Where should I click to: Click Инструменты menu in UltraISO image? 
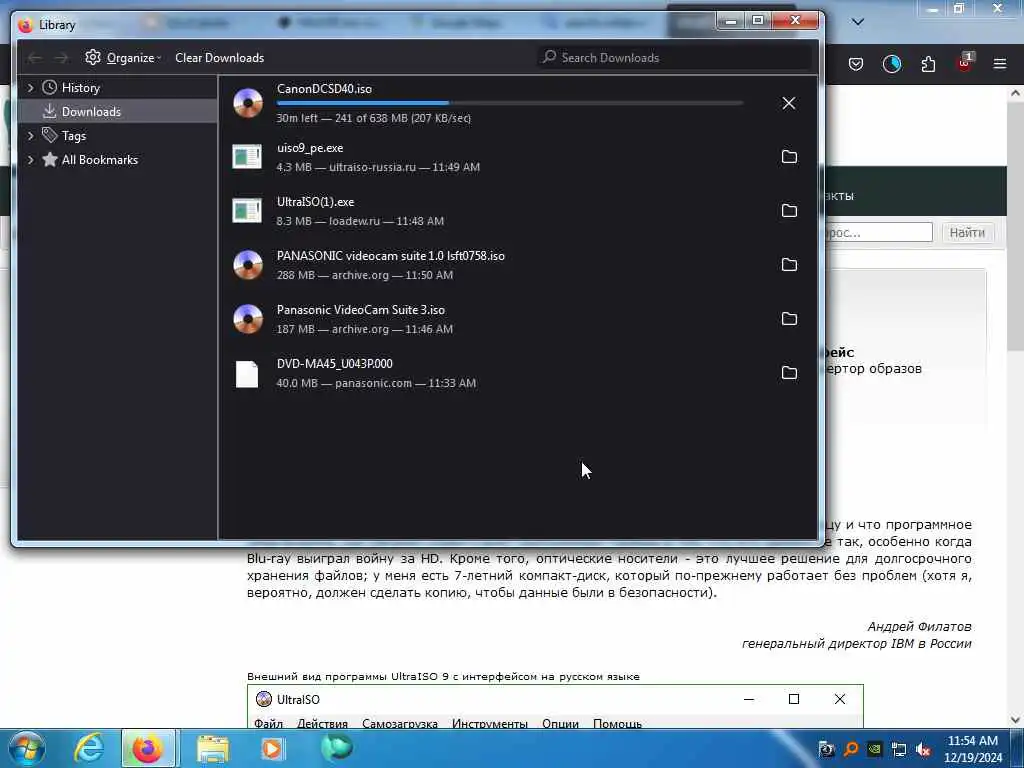pyautogui.click(x=490, y=723)
